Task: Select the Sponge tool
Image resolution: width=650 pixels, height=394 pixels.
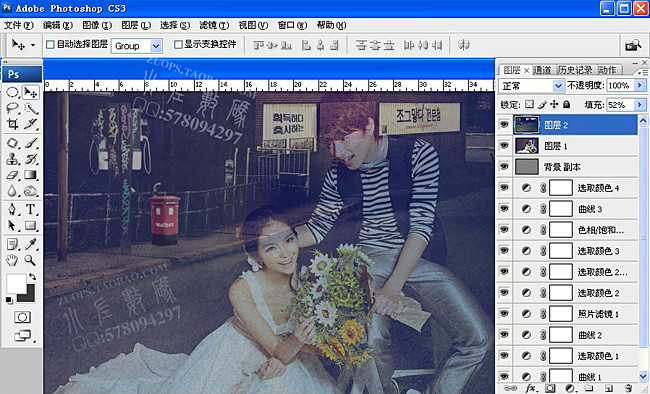Action: coord(30,191)
